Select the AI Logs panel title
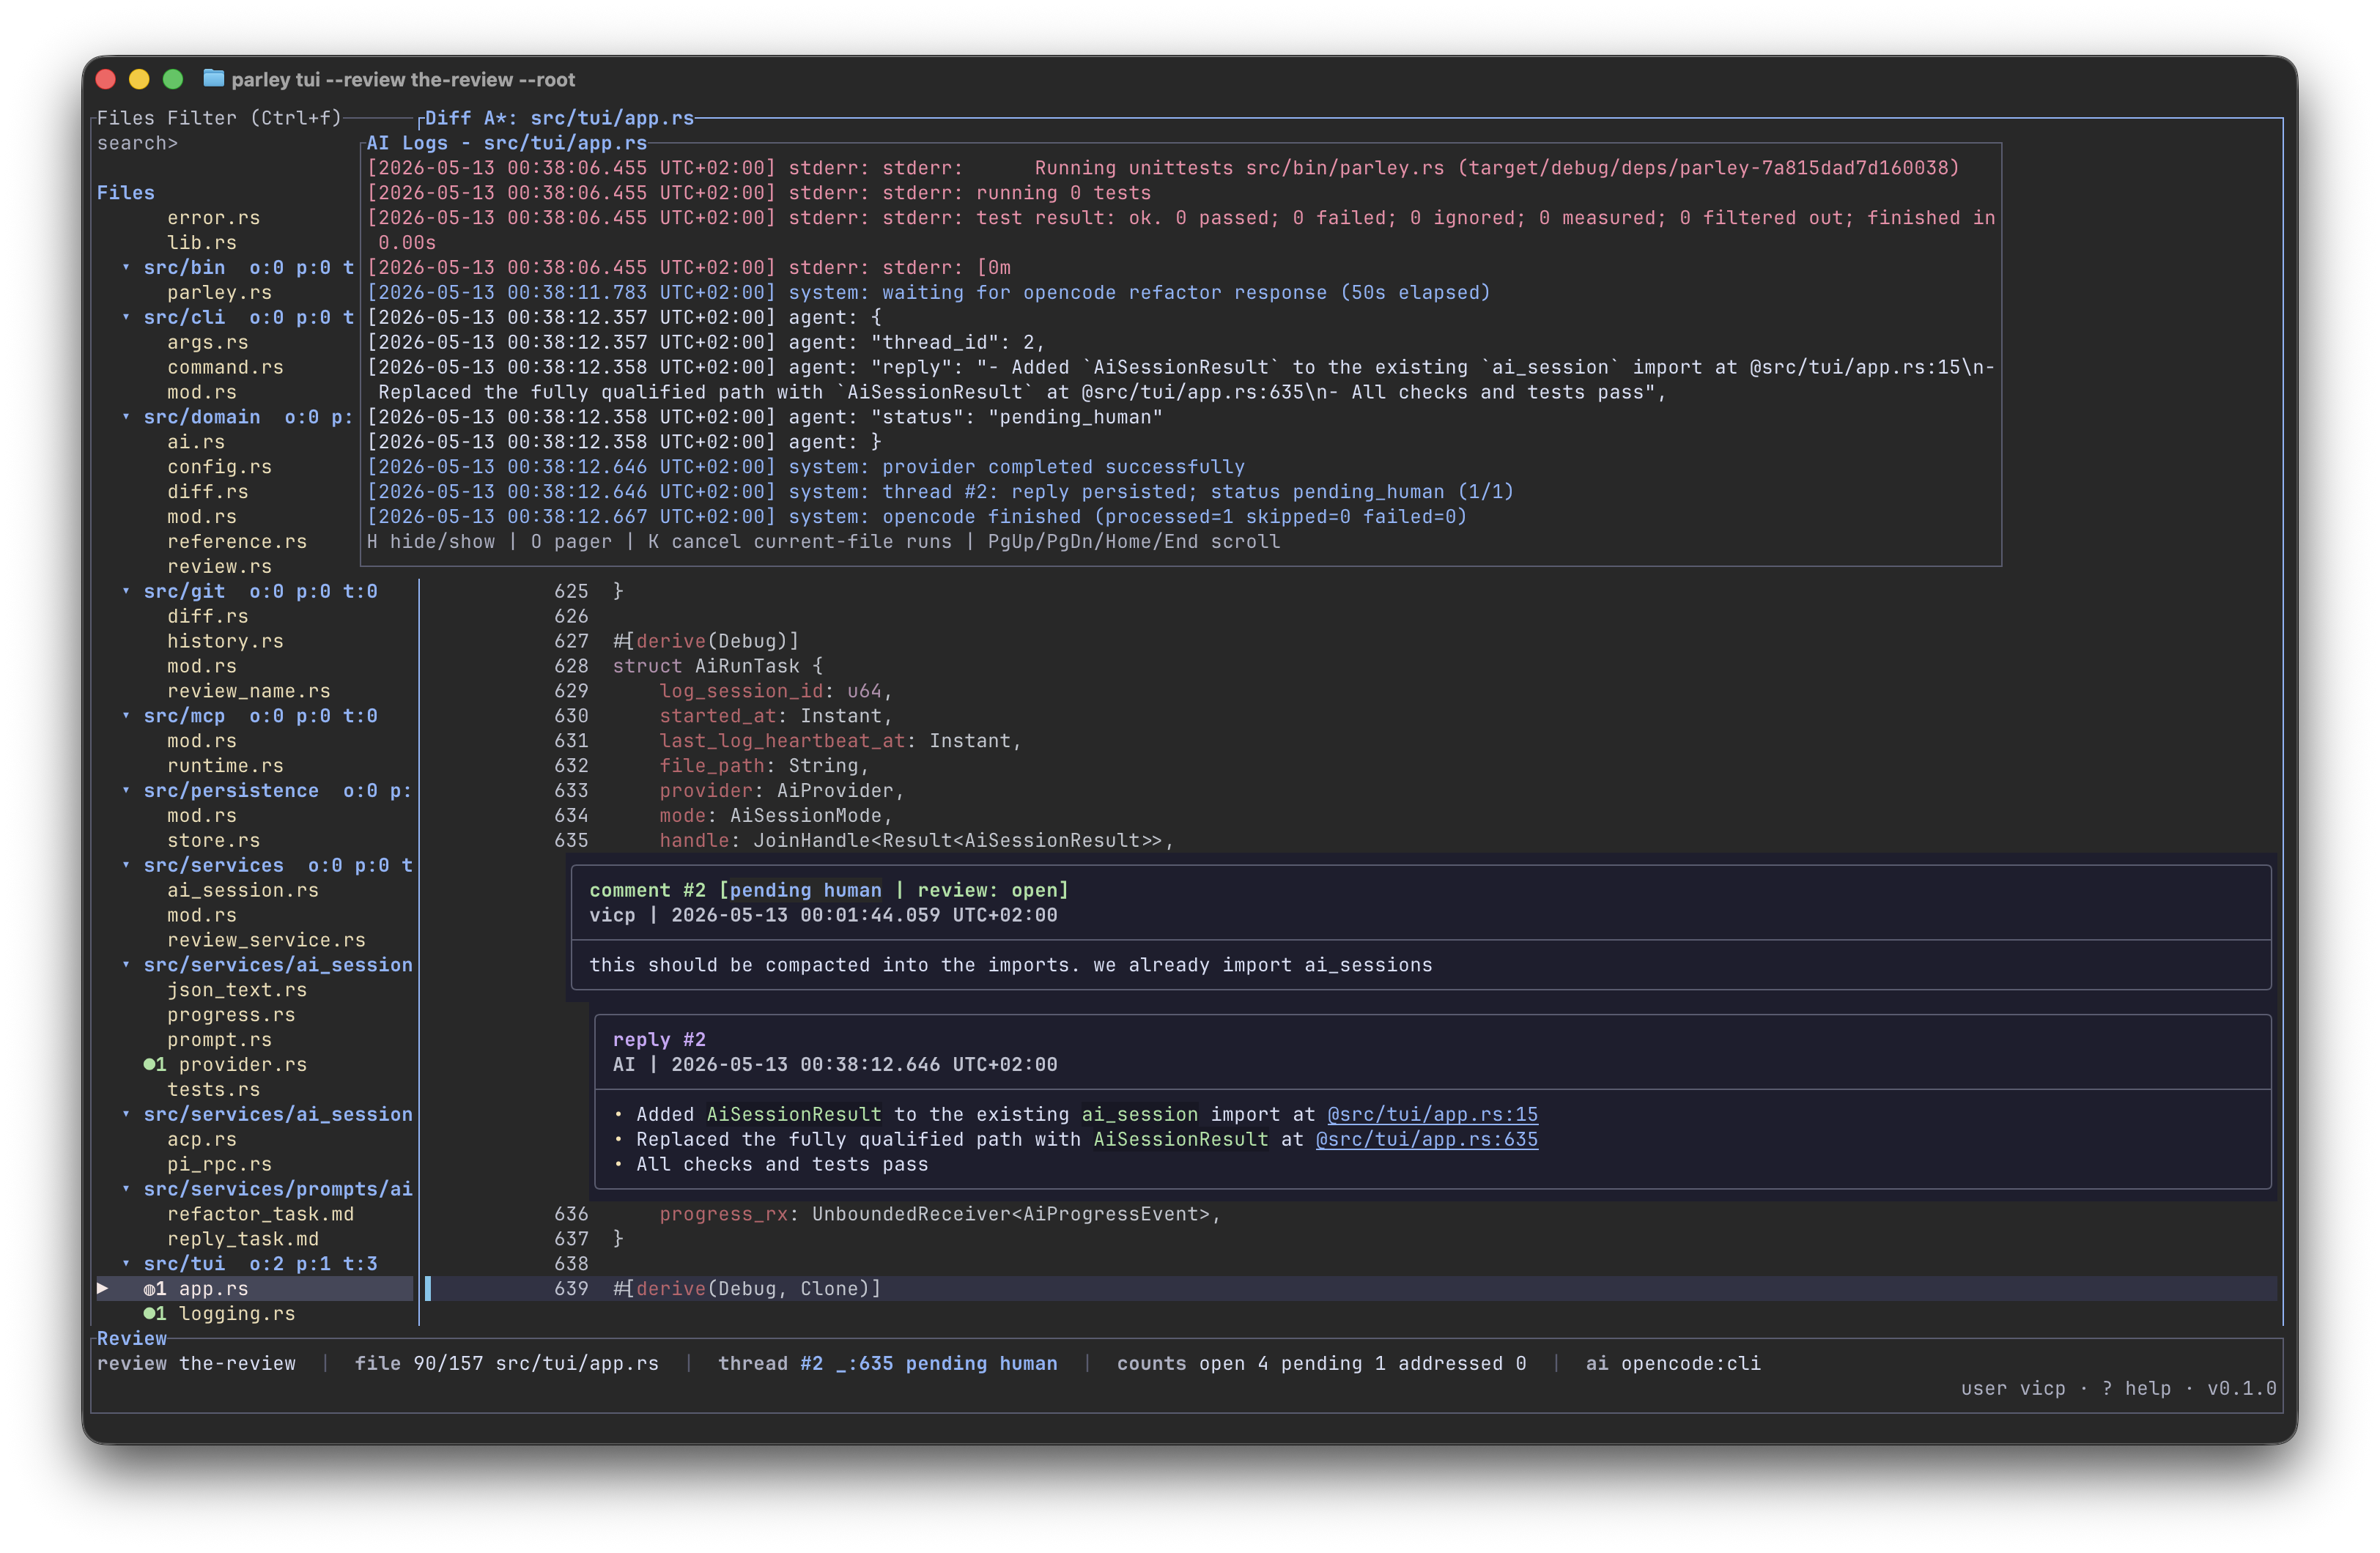2380x1553 pixels. tap(507, 143)
